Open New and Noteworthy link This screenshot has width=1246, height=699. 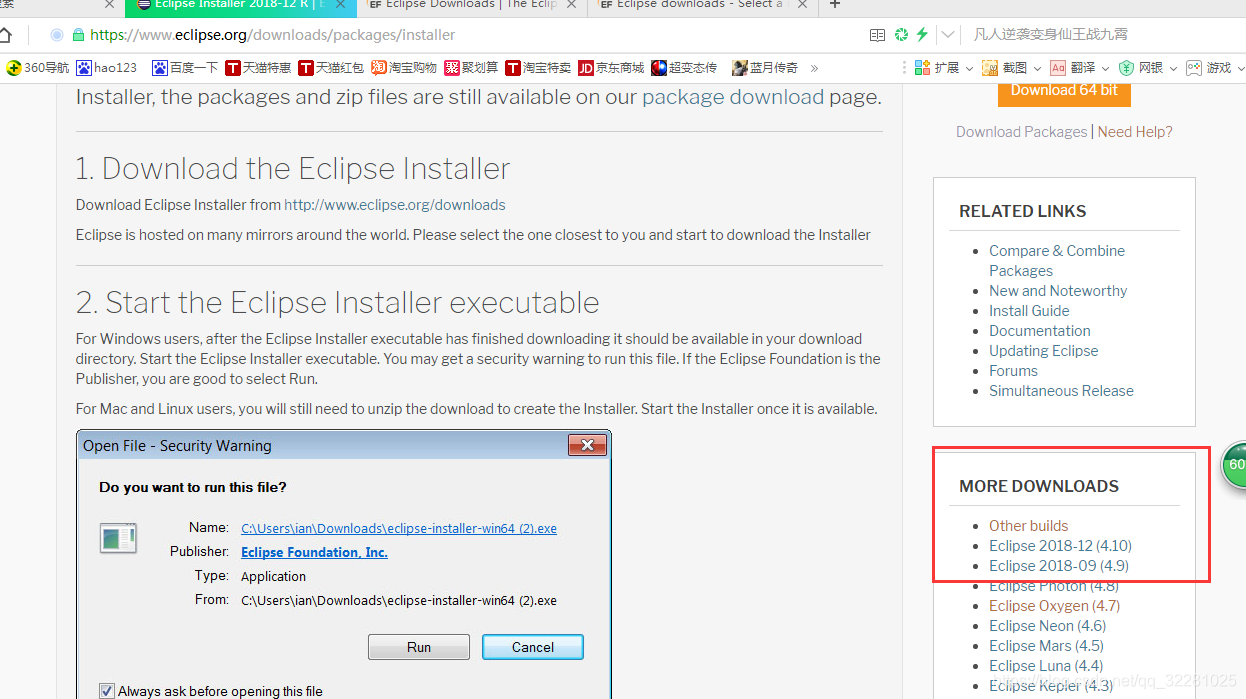pos(1058,291)
